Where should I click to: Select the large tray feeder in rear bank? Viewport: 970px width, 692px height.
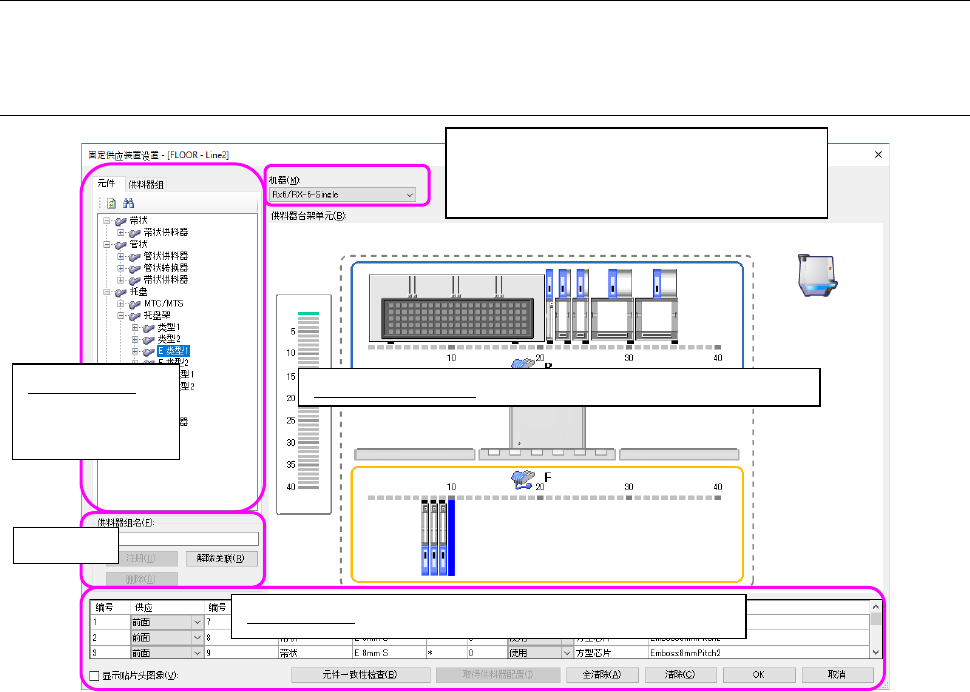click(455, 307)
